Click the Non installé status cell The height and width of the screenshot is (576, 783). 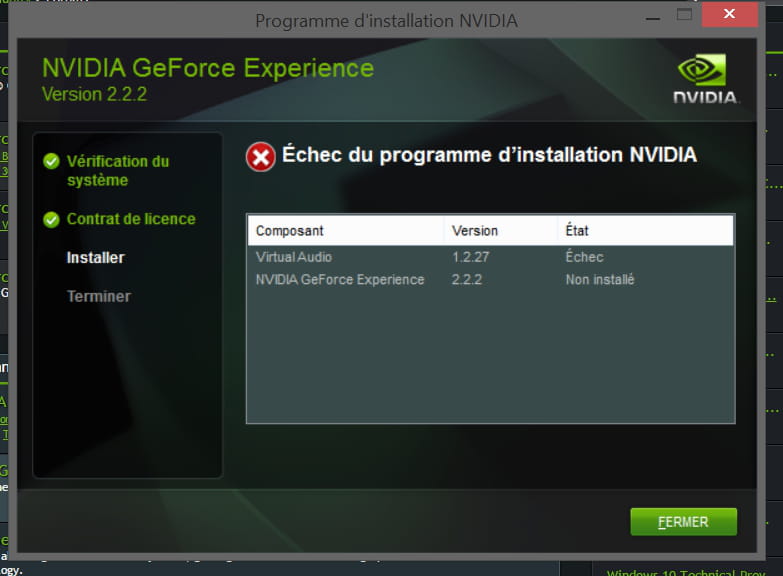(x=600, y=279)
